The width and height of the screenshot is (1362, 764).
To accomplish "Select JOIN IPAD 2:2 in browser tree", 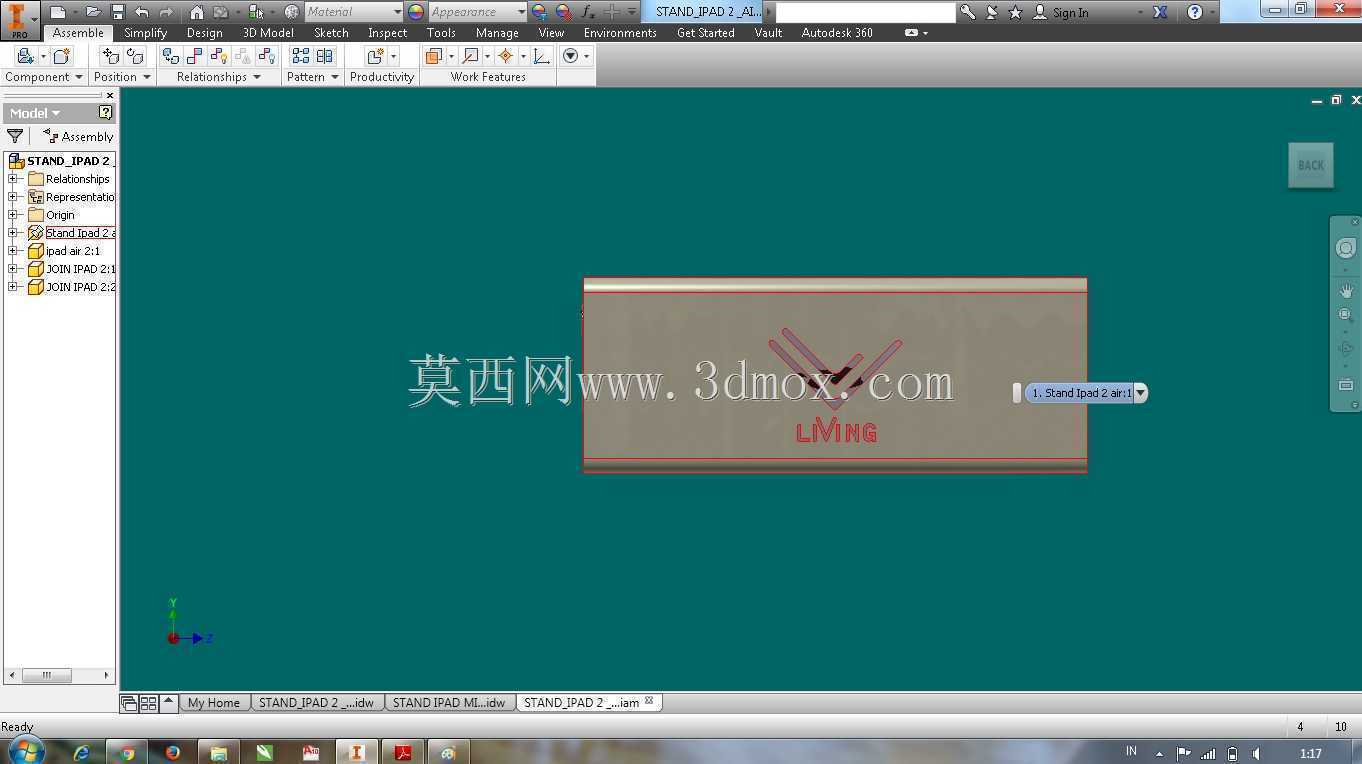I will tap(80, 287).
